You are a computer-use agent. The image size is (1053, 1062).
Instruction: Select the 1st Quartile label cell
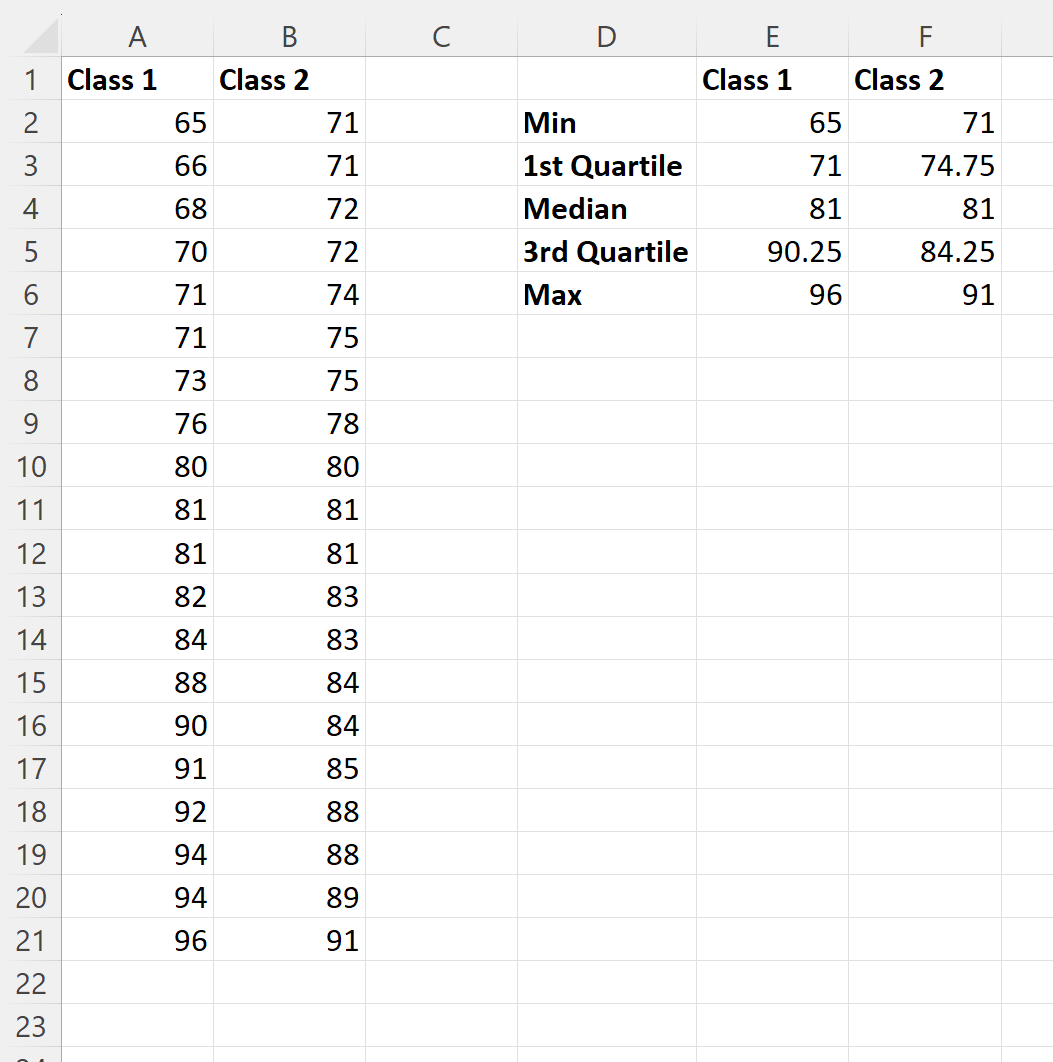(x=607, y=165)
